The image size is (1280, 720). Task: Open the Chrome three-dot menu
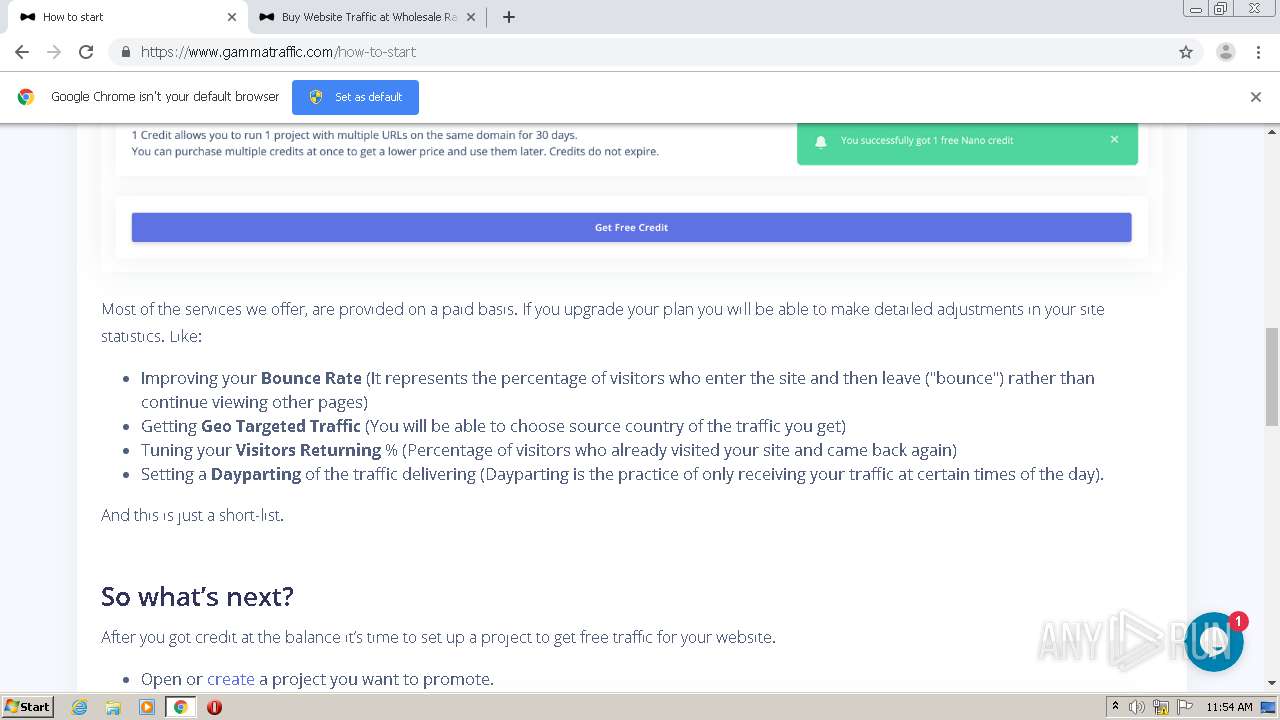point(1258,52)
